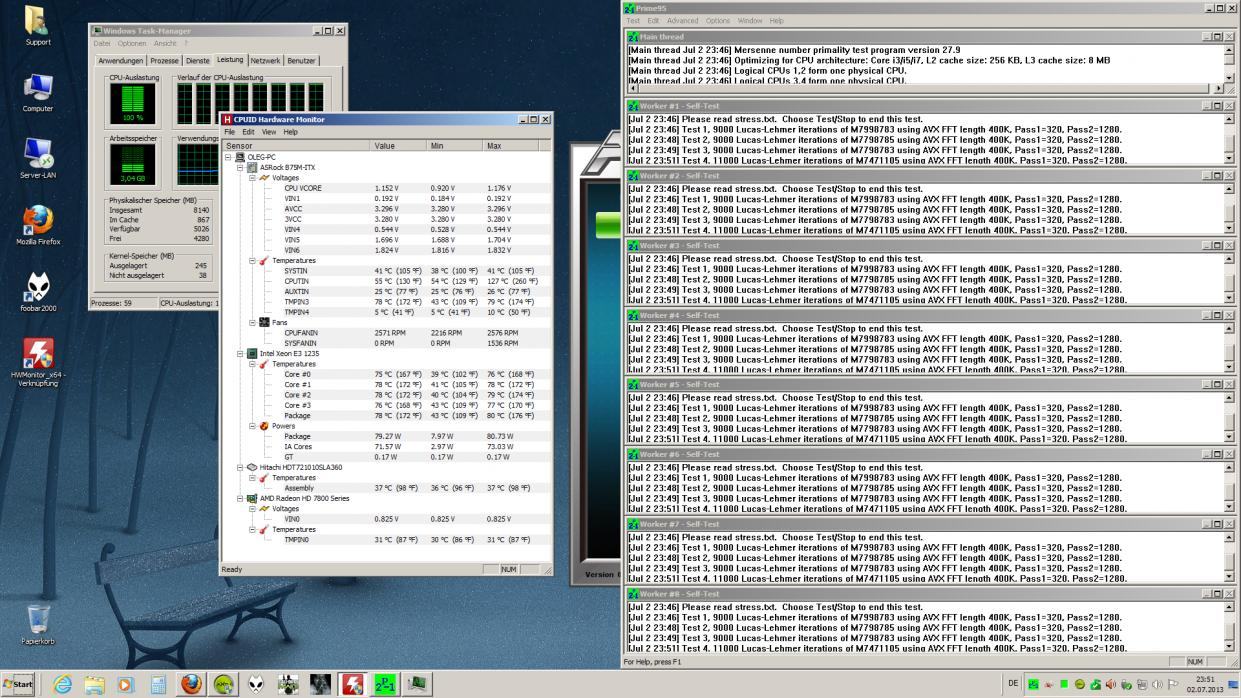
Task: Open the Test menu in Prime95
Action: tap(632, 21)
